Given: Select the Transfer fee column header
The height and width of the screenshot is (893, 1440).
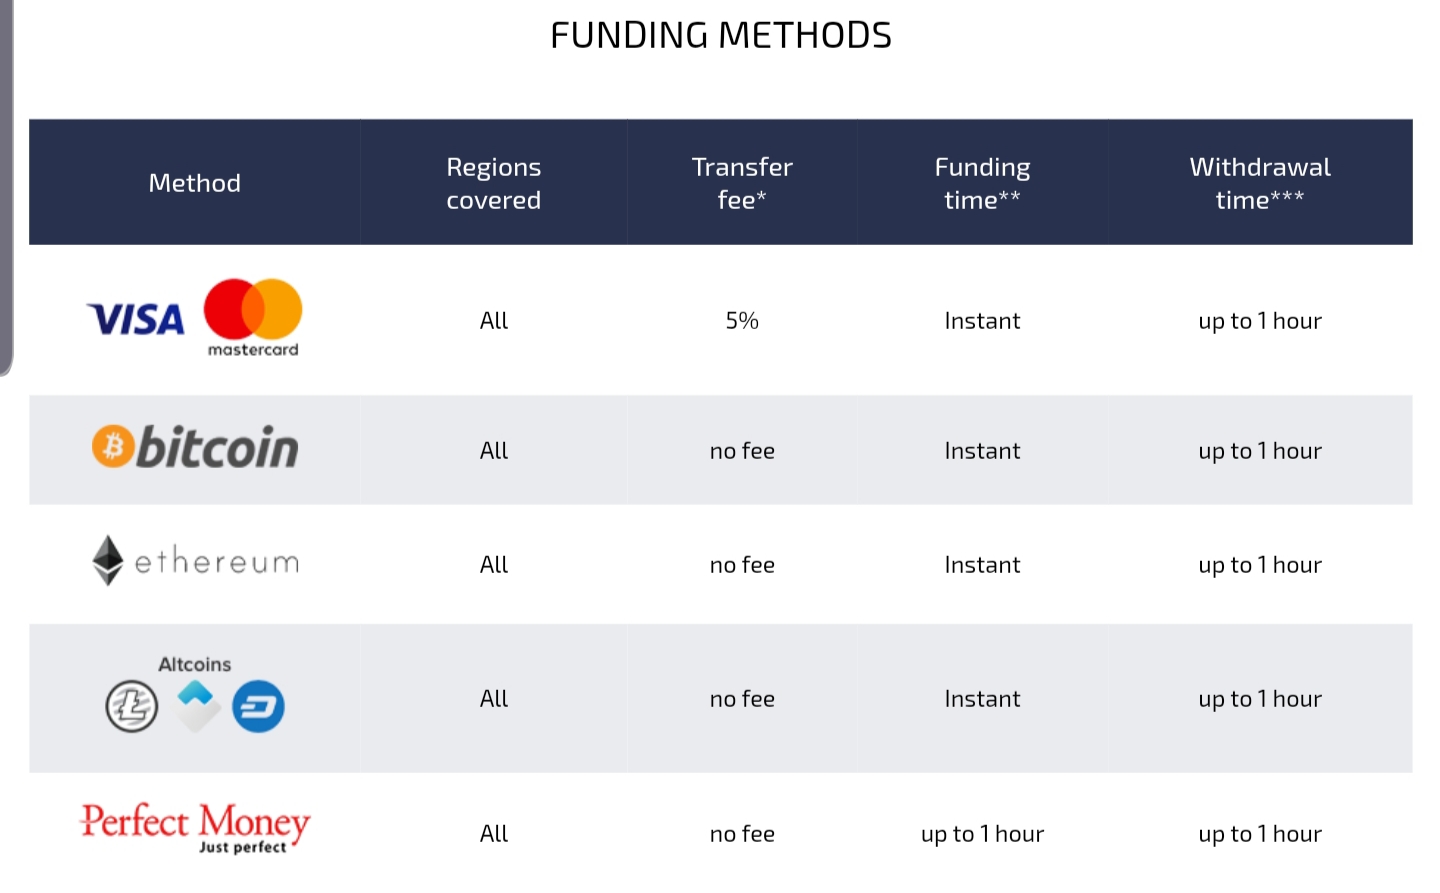Looking at the screenshot, I should 742,183.
